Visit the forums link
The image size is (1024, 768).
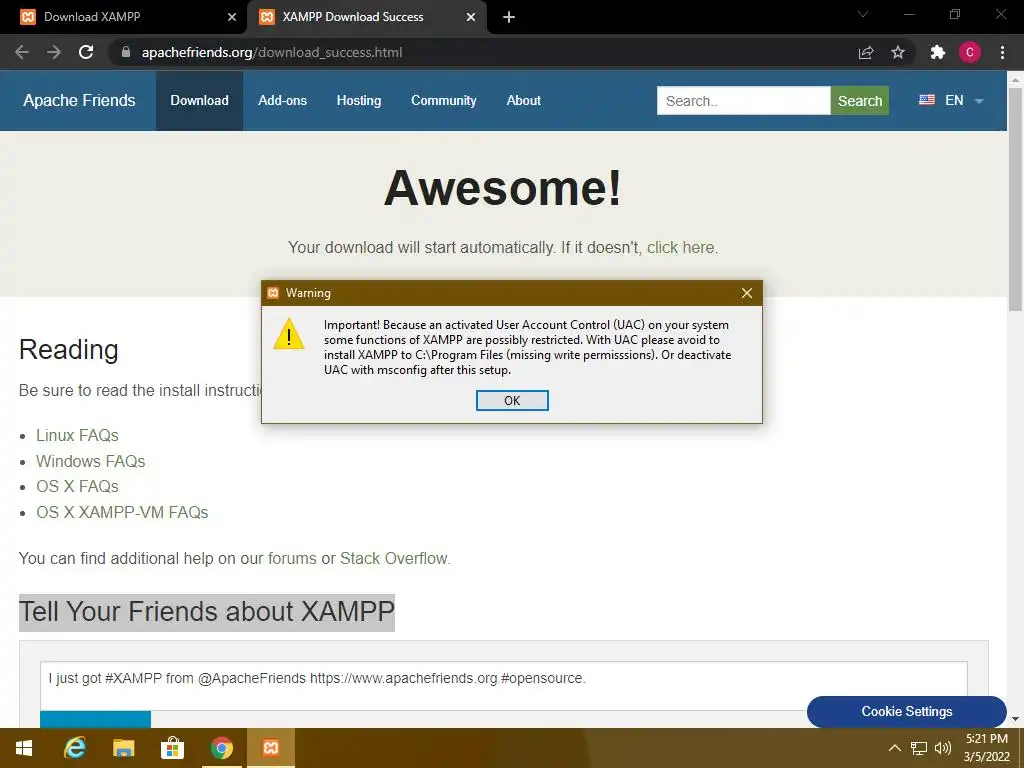tap(292, 558)
